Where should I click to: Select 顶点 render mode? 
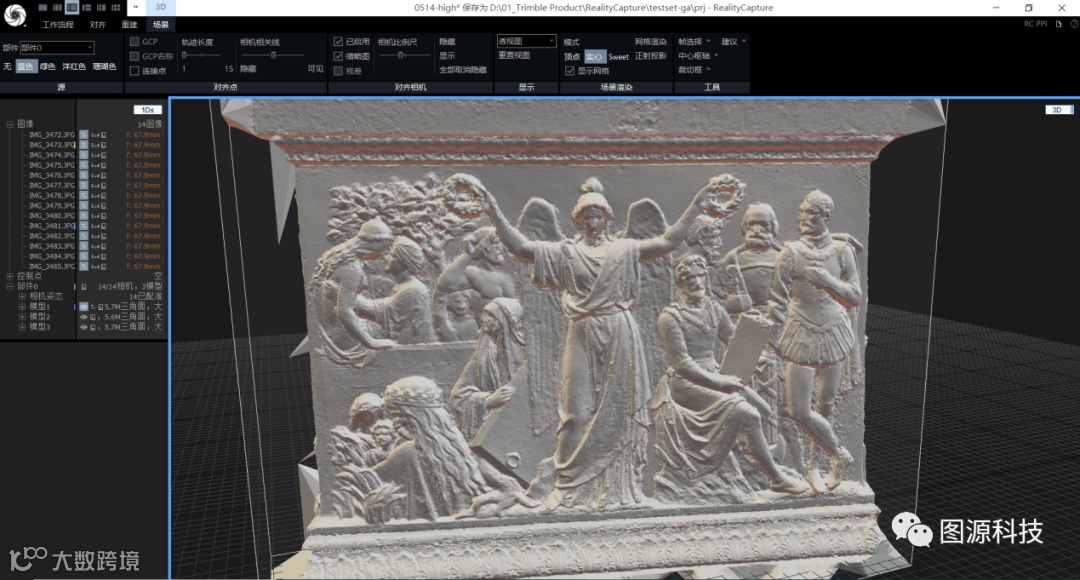[572, 56]
